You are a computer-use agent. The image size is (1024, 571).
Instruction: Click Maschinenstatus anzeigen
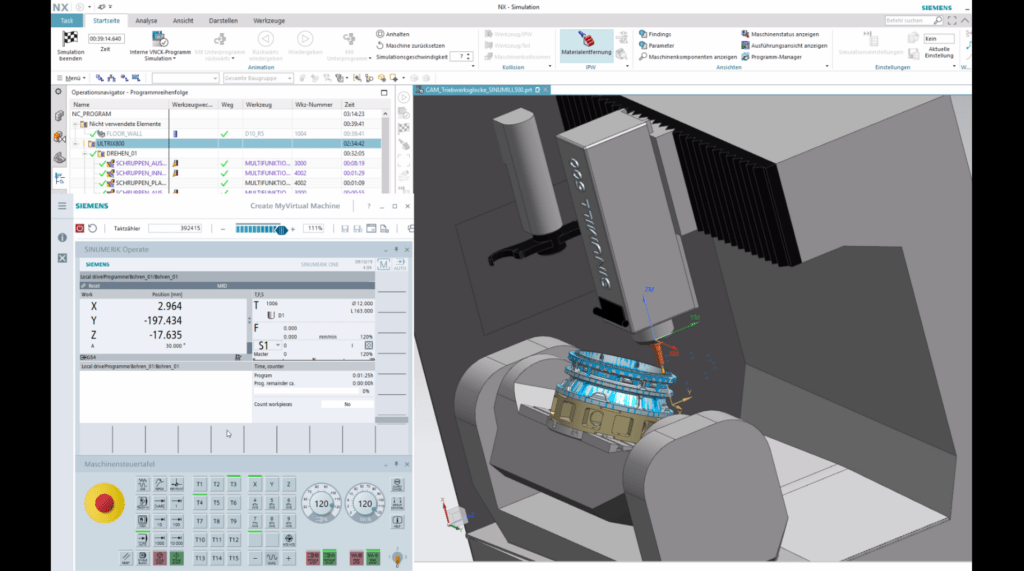[780, 34]
